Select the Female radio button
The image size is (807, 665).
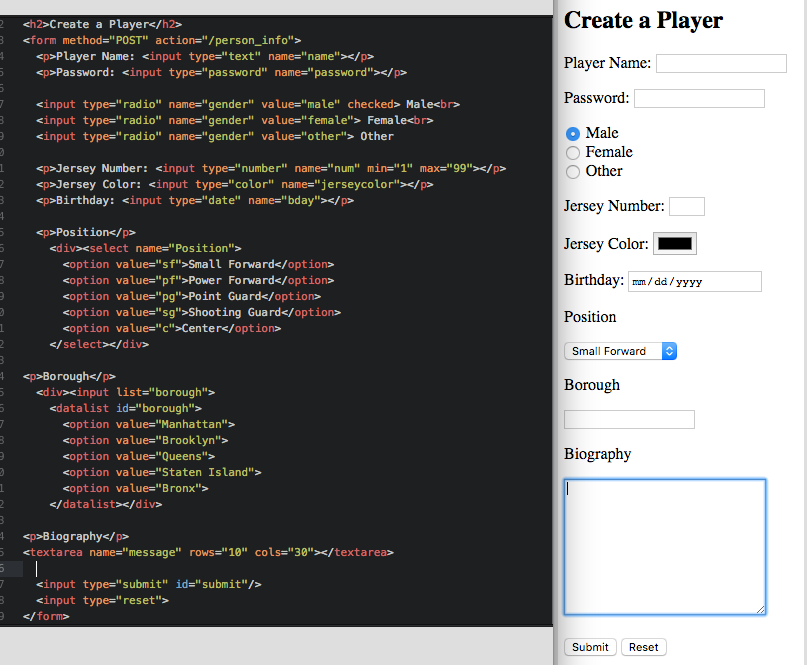coord(572,152)
